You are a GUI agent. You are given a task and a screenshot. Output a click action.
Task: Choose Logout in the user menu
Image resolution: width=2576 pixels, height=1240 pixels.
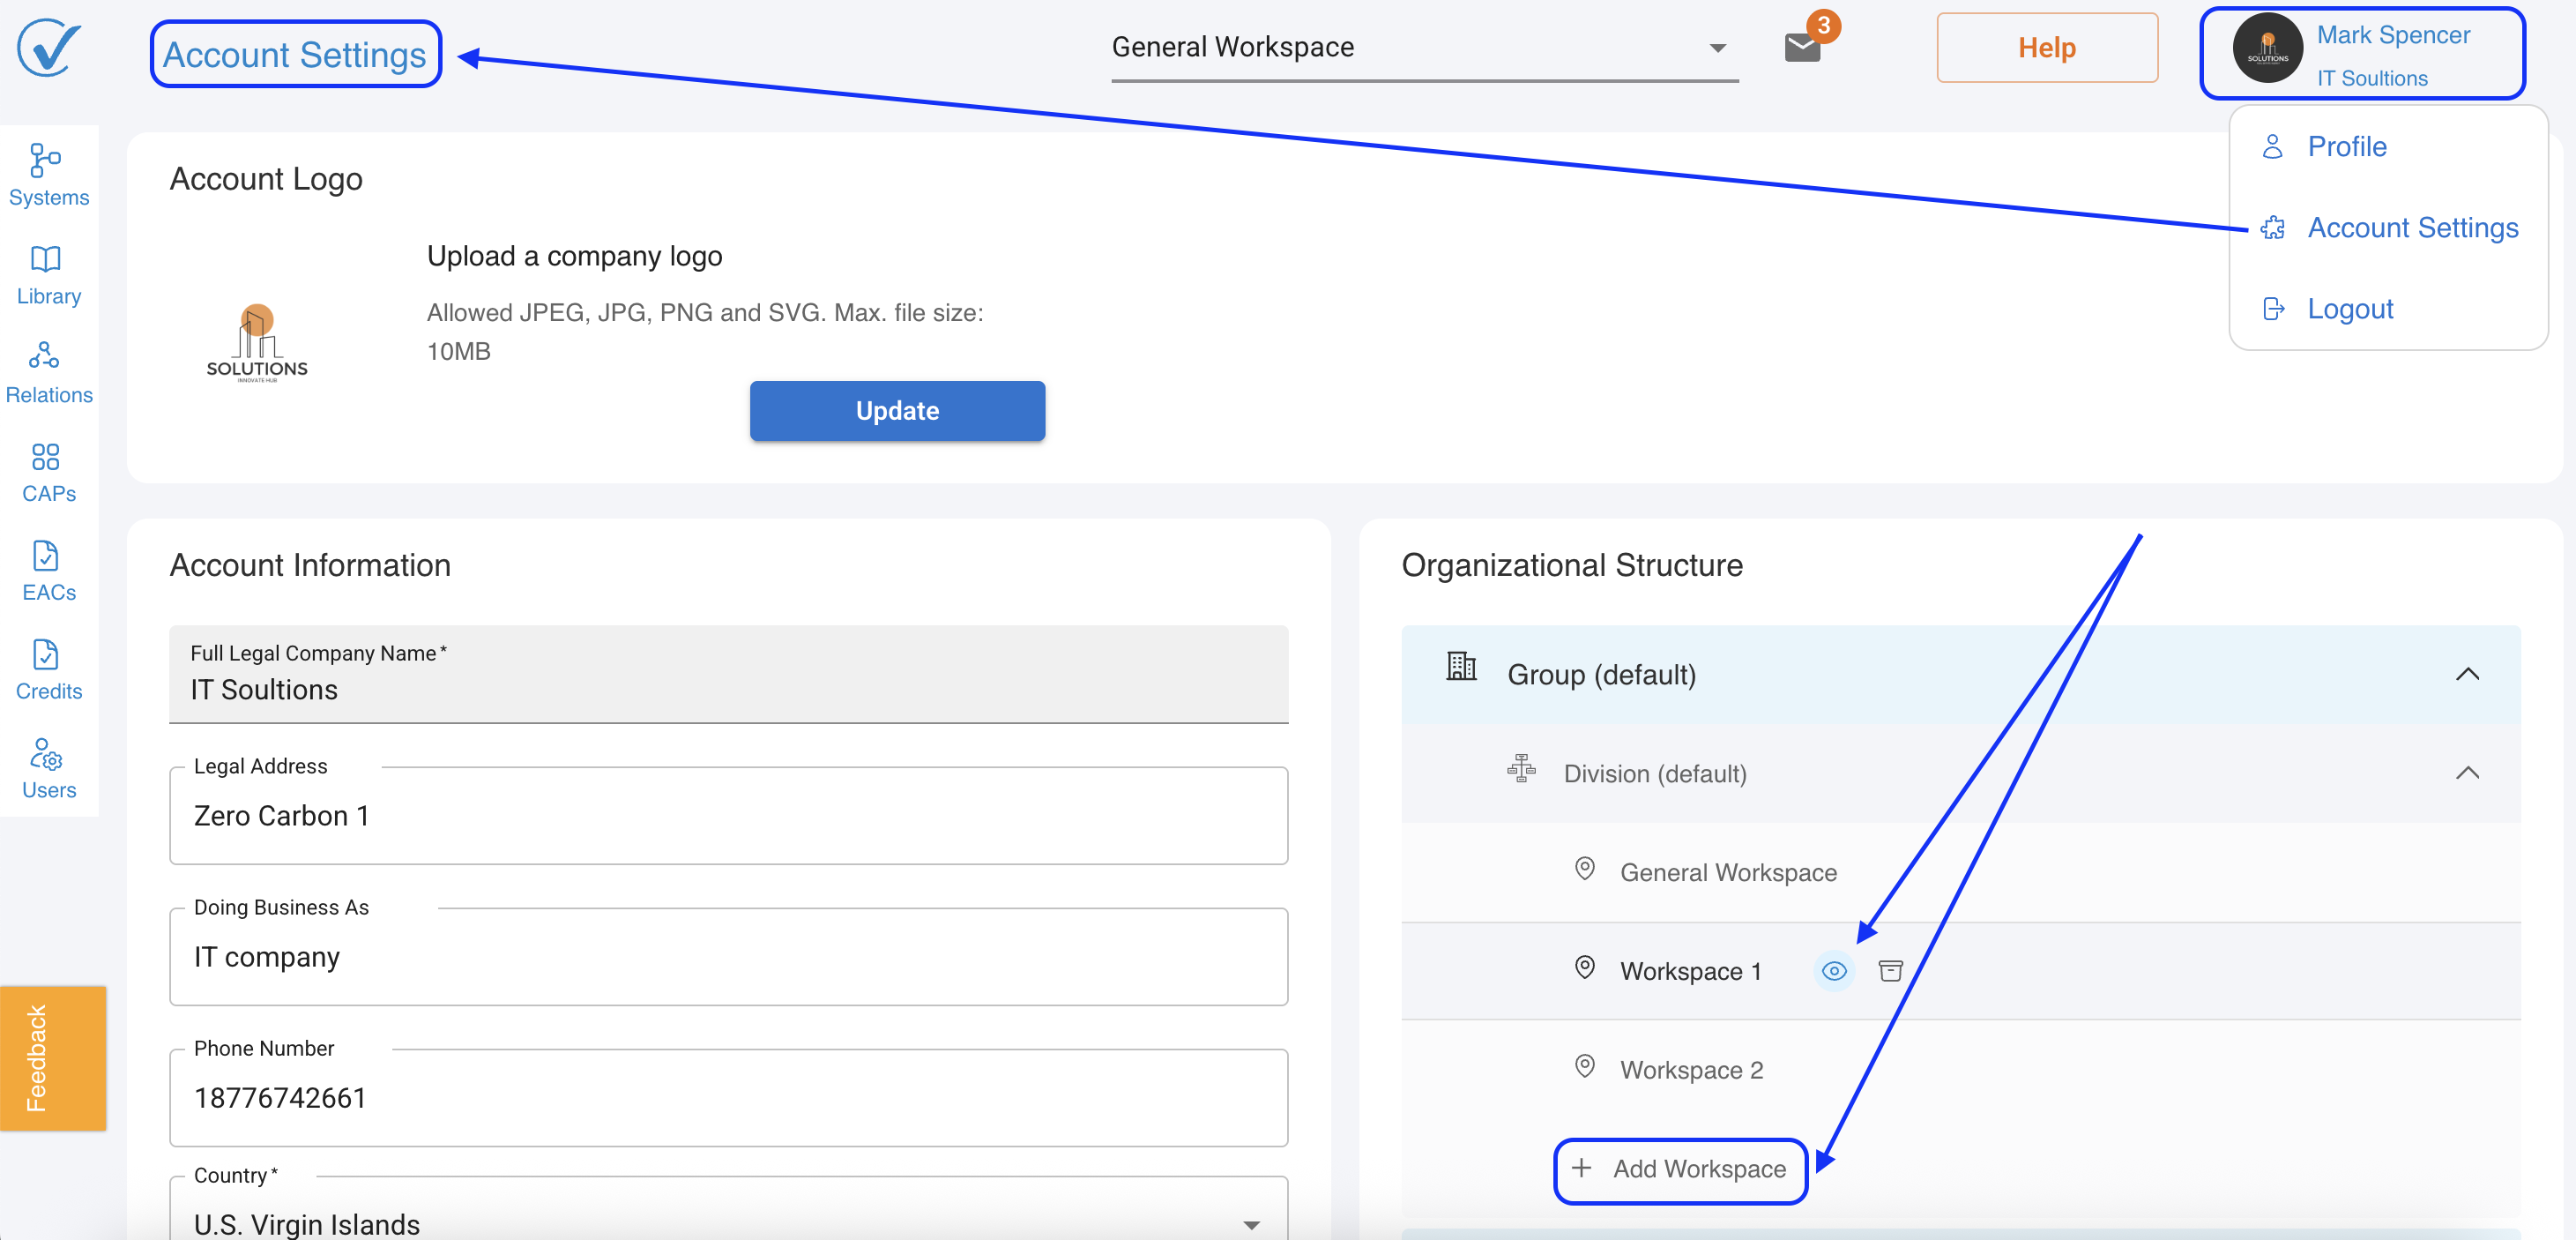coord(2349,309)
